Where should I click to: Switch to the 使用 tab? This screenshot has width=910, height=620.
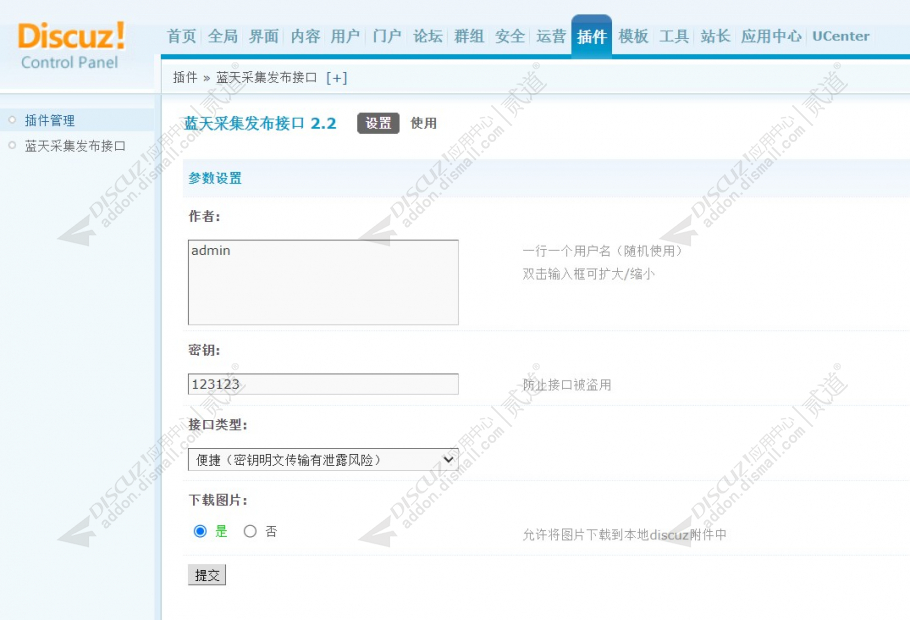[424, 123]
